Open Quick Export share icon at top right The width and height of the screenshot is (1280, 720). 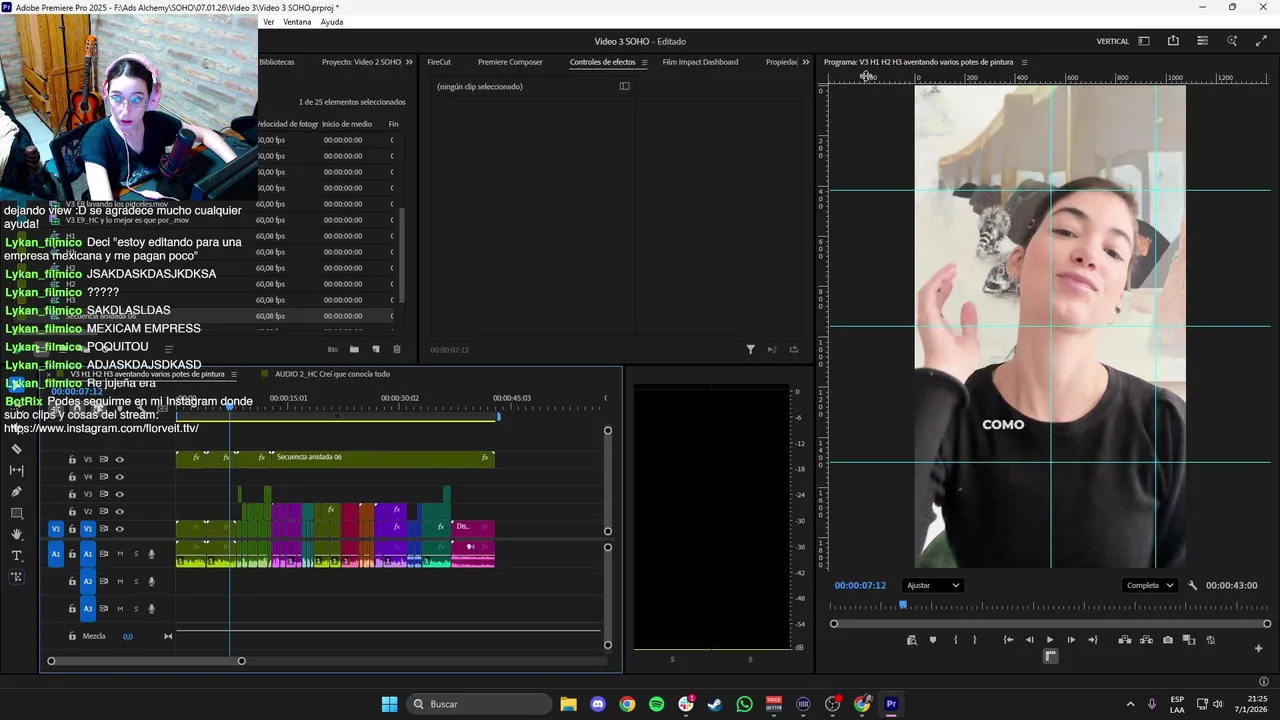1173,41
